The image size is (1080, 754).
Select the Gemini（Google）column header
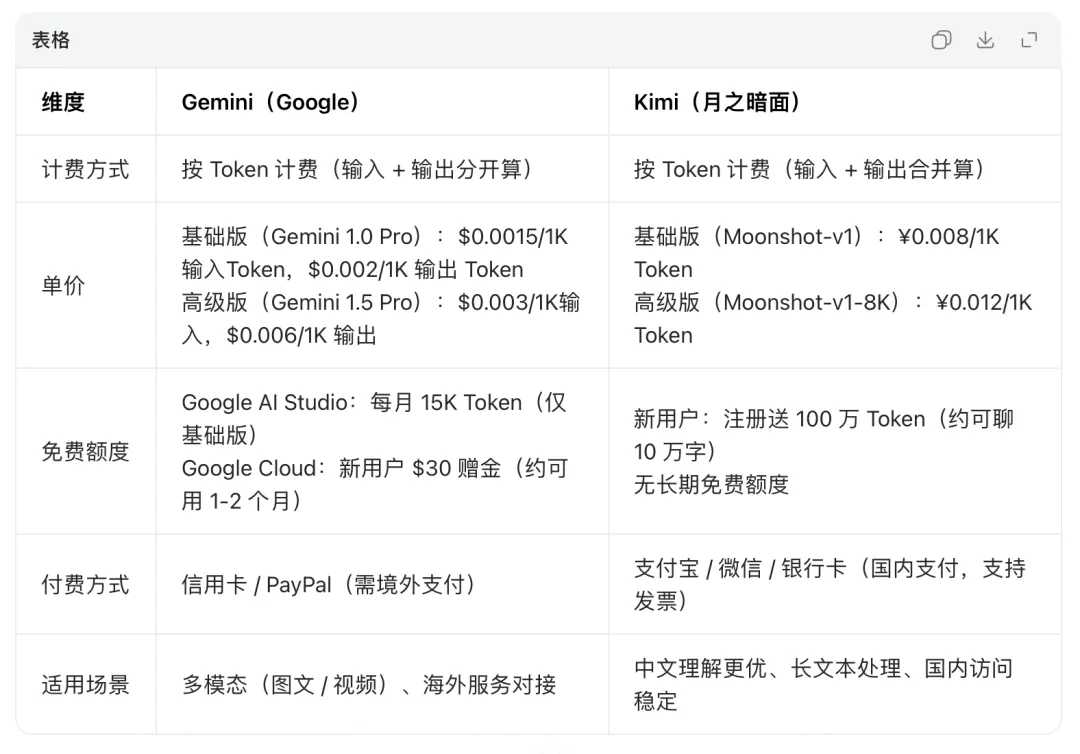pos(270,102)
